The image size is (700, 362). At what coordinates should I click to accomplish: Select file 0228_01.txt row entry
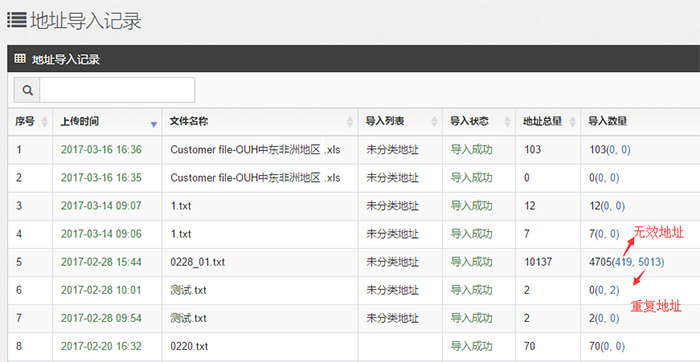click(197, 262)
